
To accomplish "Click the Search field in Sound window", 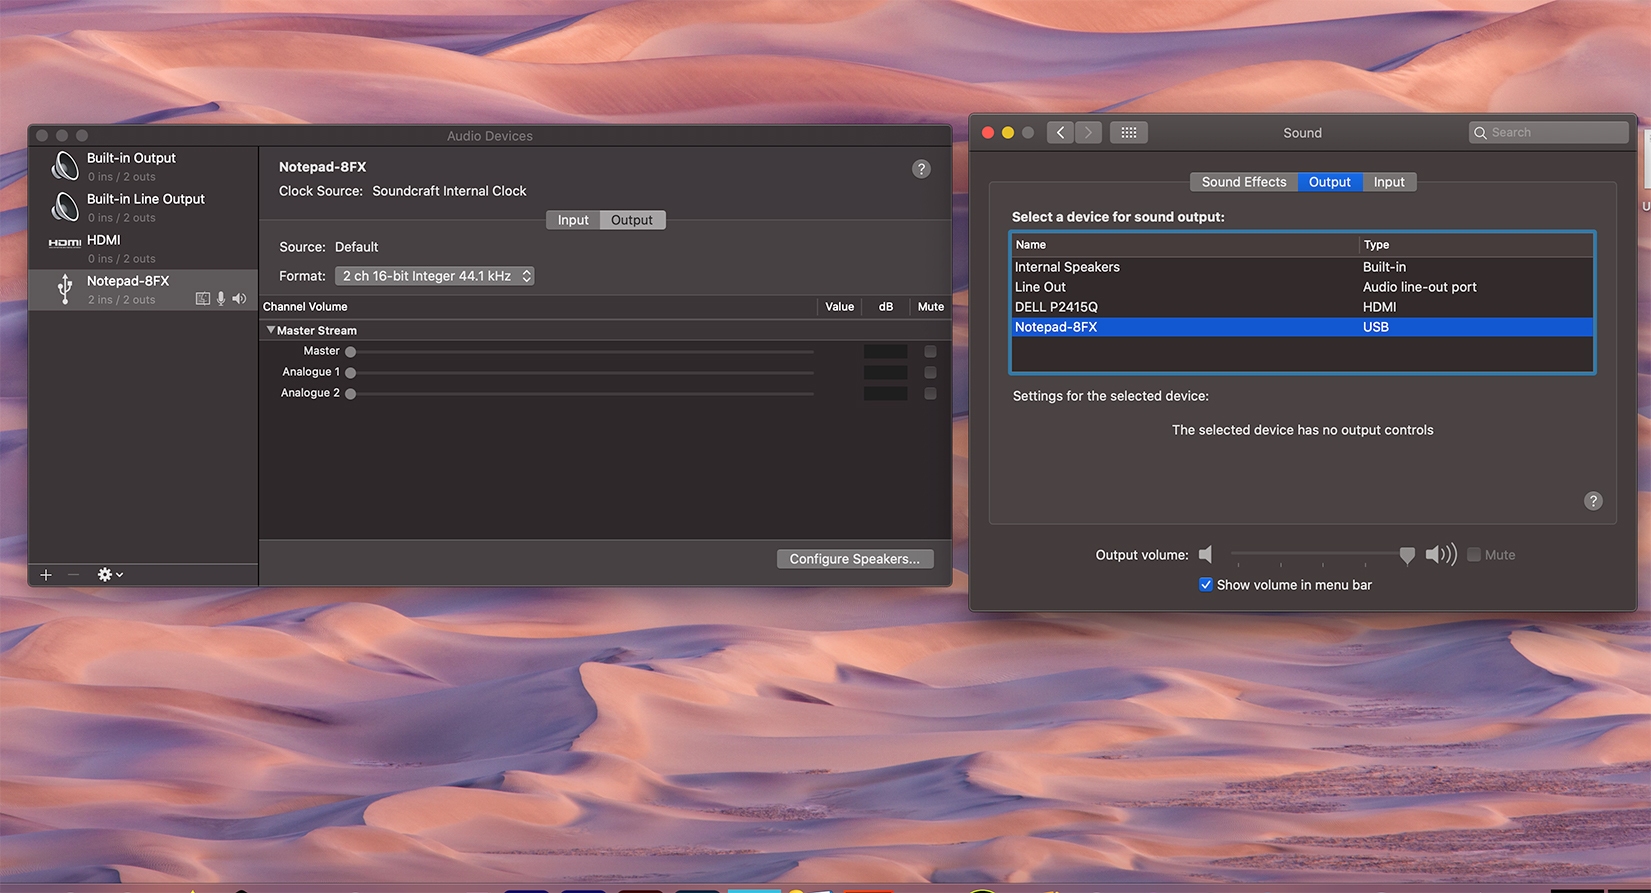I will (1549, 132).
